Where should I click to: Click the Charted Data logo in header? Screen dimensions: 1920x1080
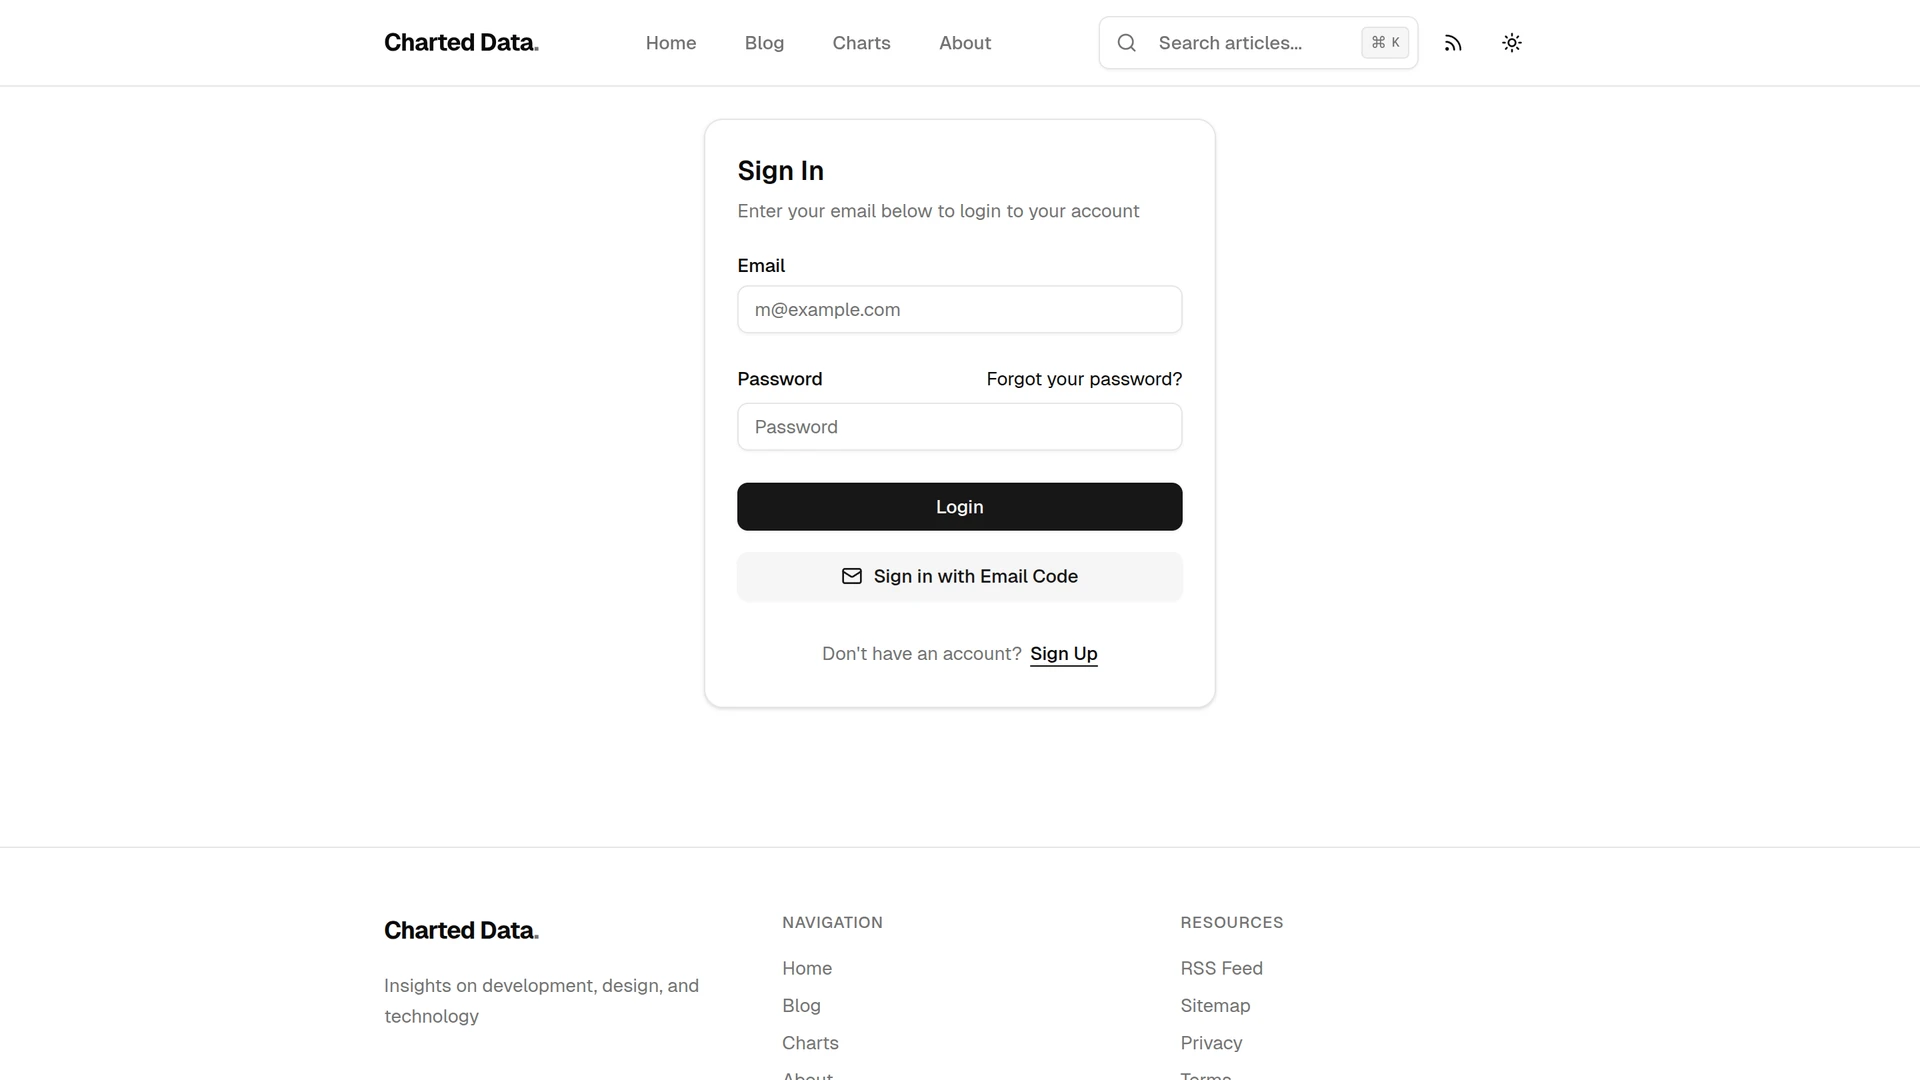point(461,43)
